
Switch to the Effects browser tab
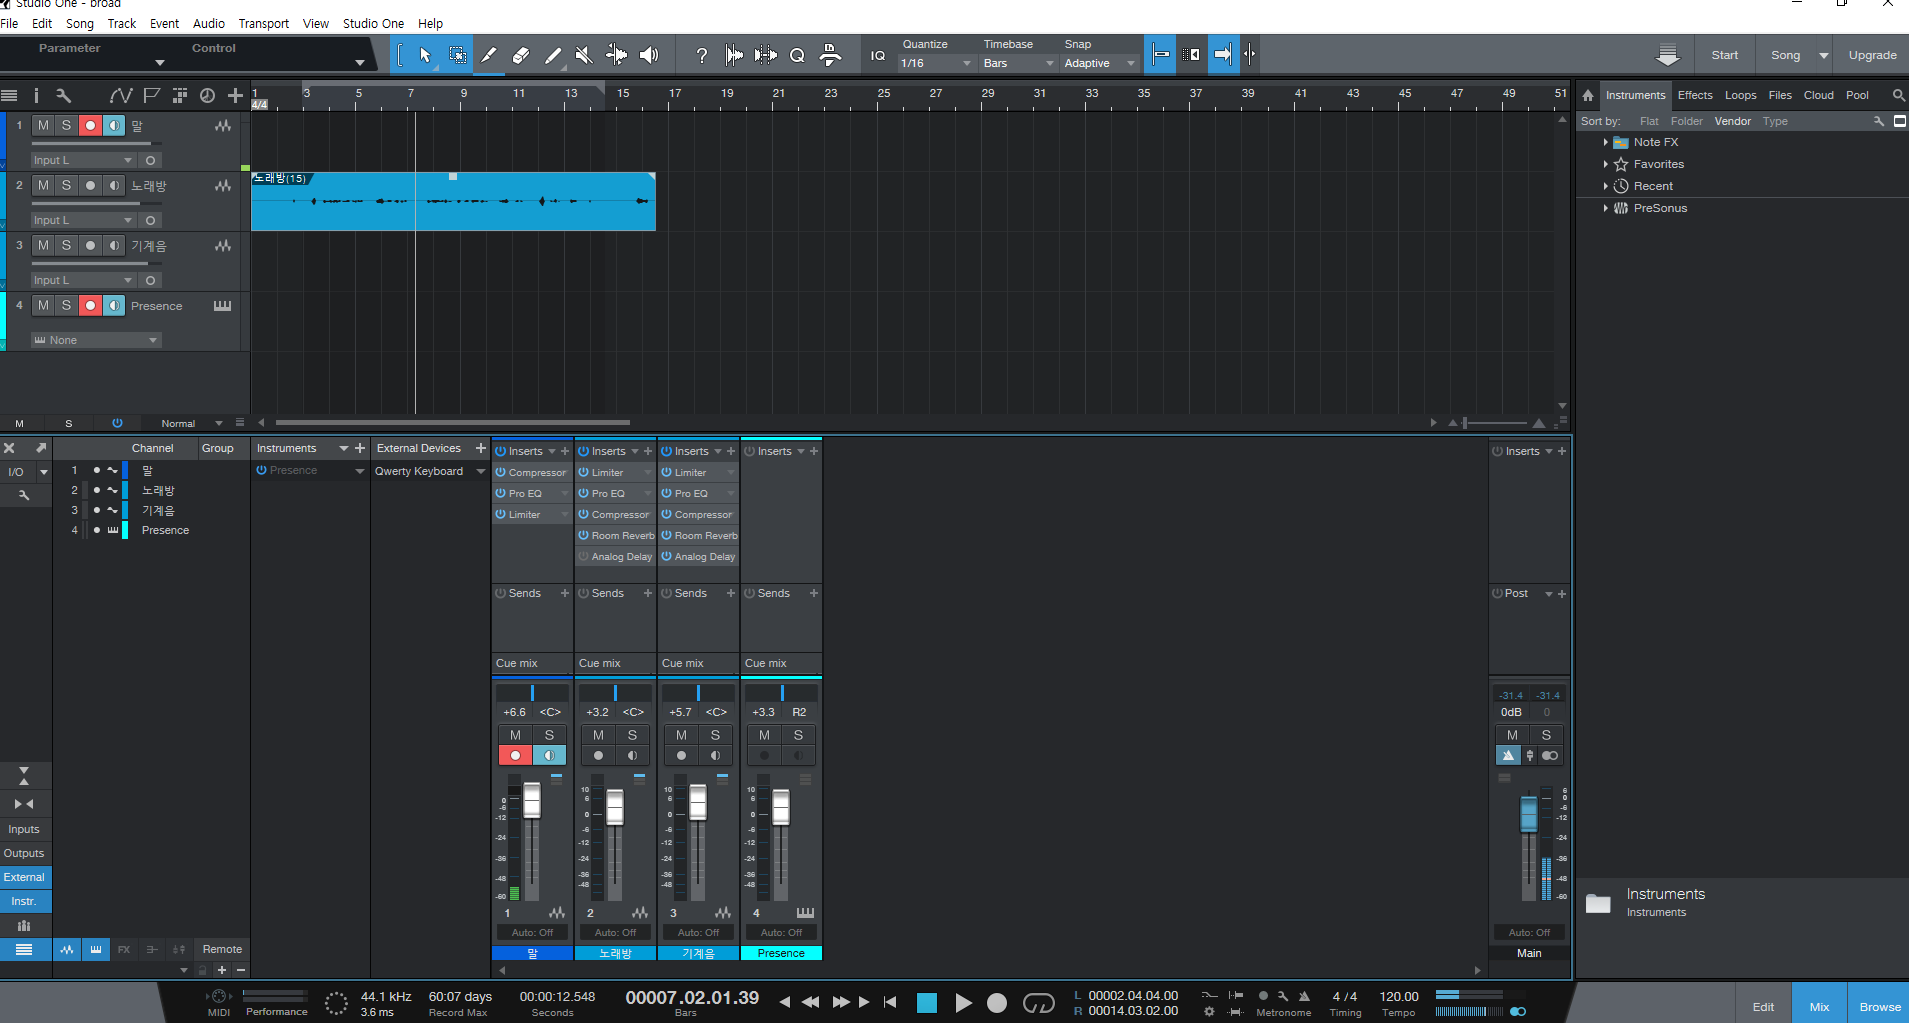(x=1695, y=95)
